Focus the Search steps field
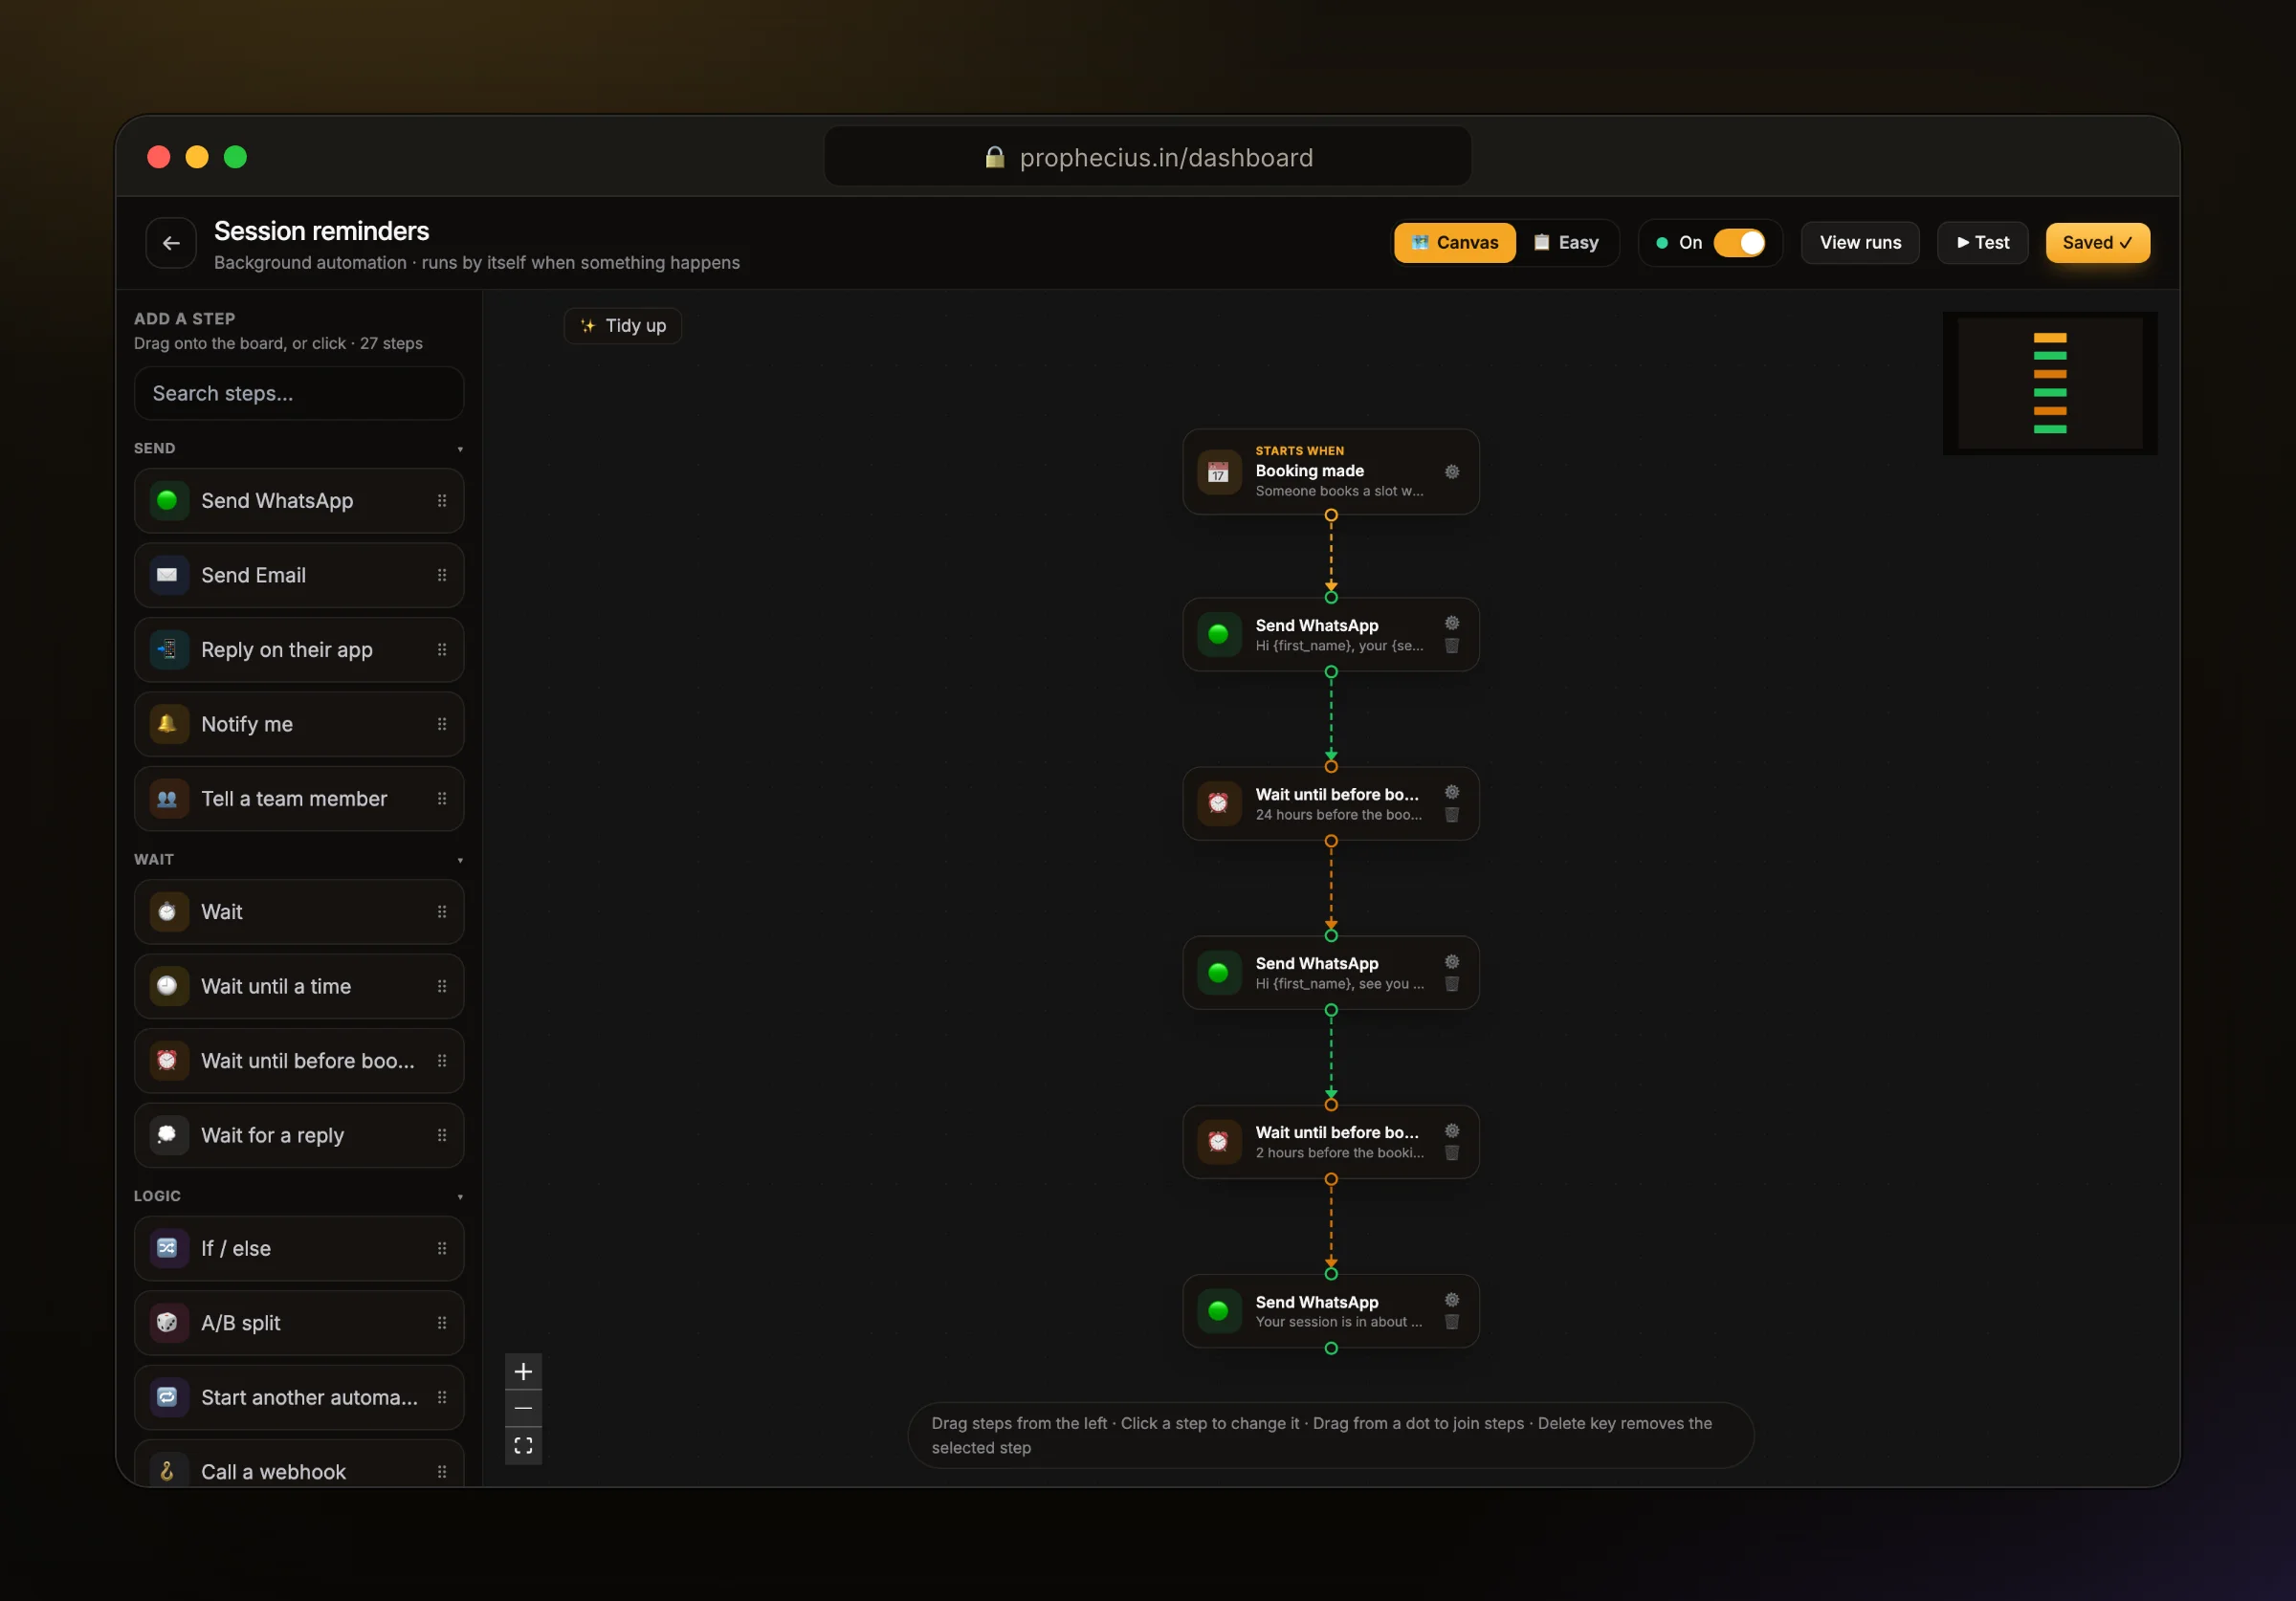The image size is (2296, 1601). [x=299, y=393]
